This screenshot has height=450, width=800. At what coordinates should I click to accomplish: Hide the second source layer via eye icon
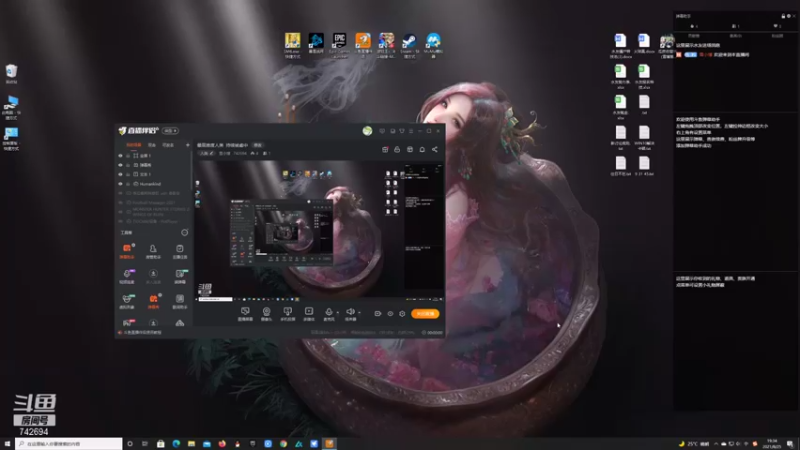(120, 165)
